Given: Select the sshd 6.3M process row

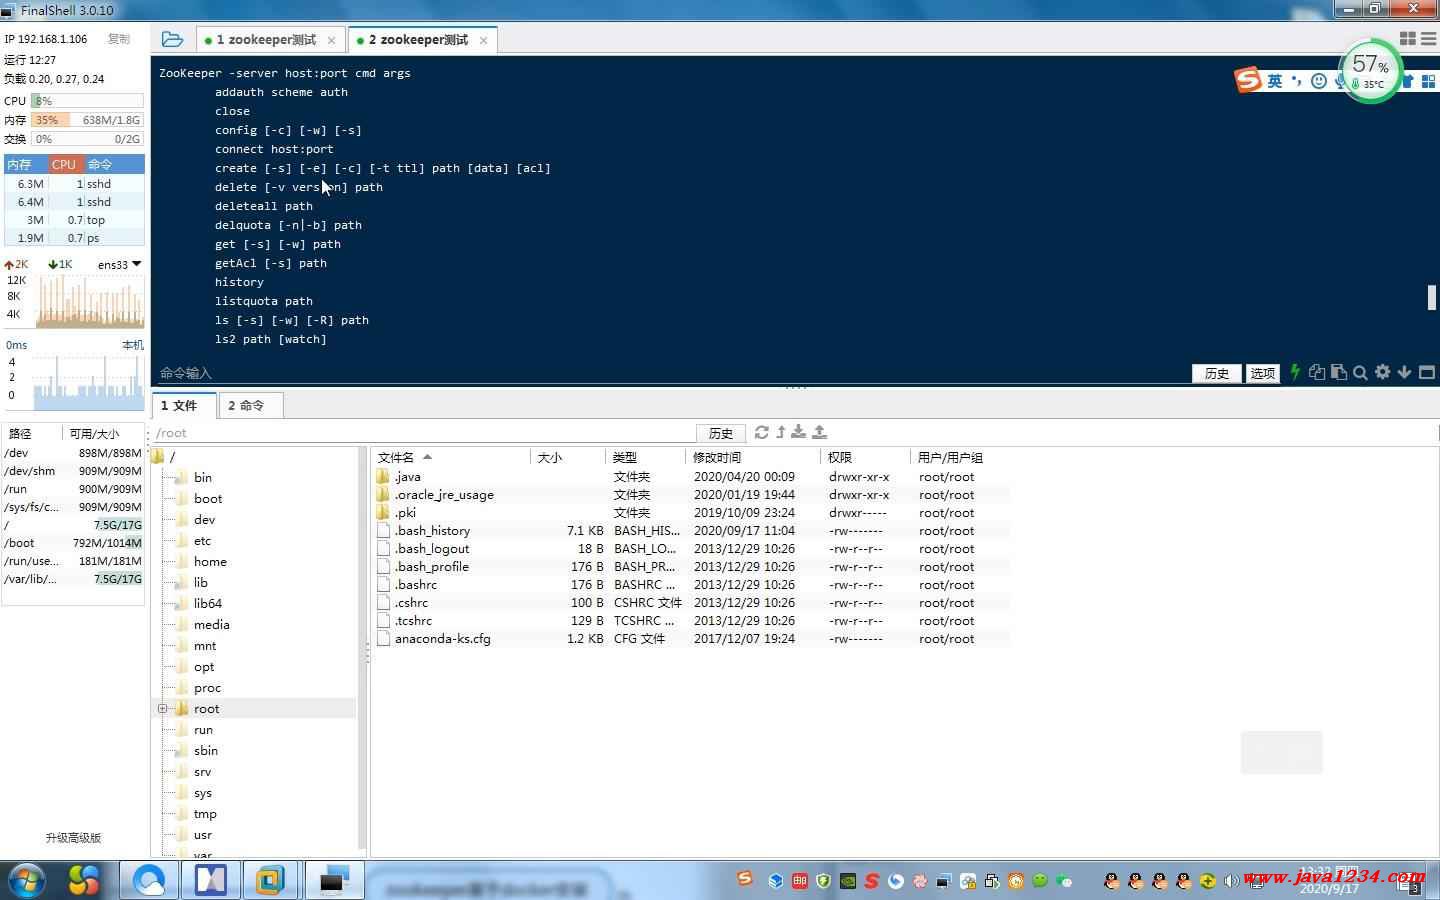Looking at the screenshot, I should click(x=74, y=184).
